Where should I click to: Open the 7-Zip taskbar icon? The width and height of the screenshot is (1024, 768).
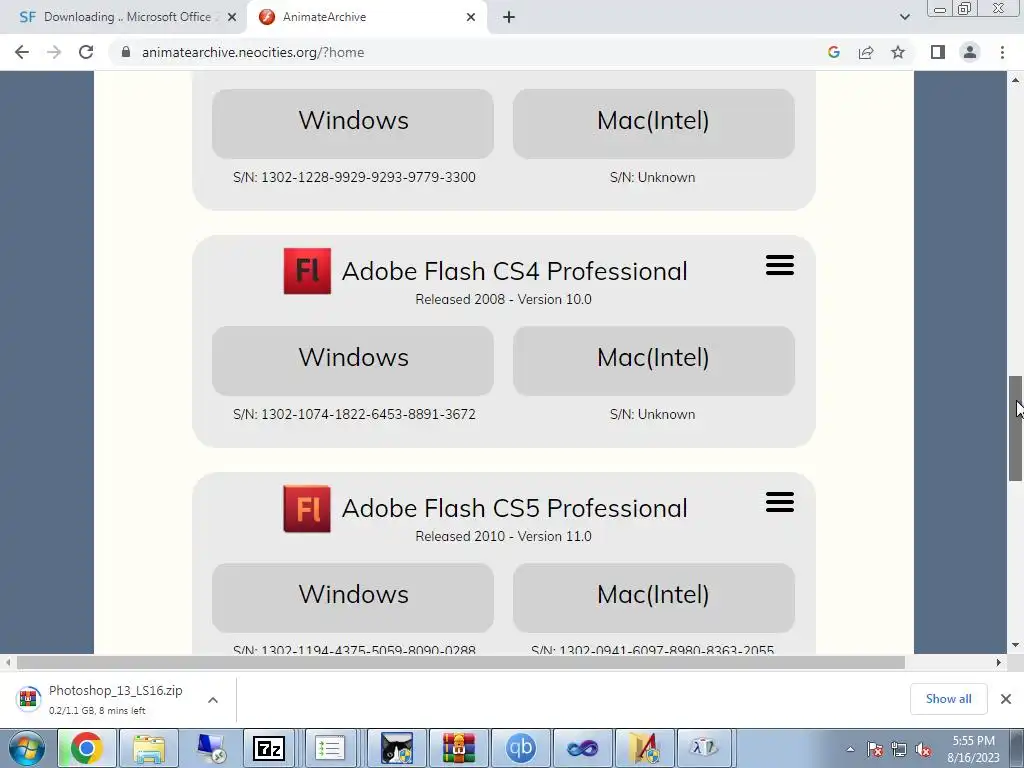pyautogui.click(x=269, y=748)
